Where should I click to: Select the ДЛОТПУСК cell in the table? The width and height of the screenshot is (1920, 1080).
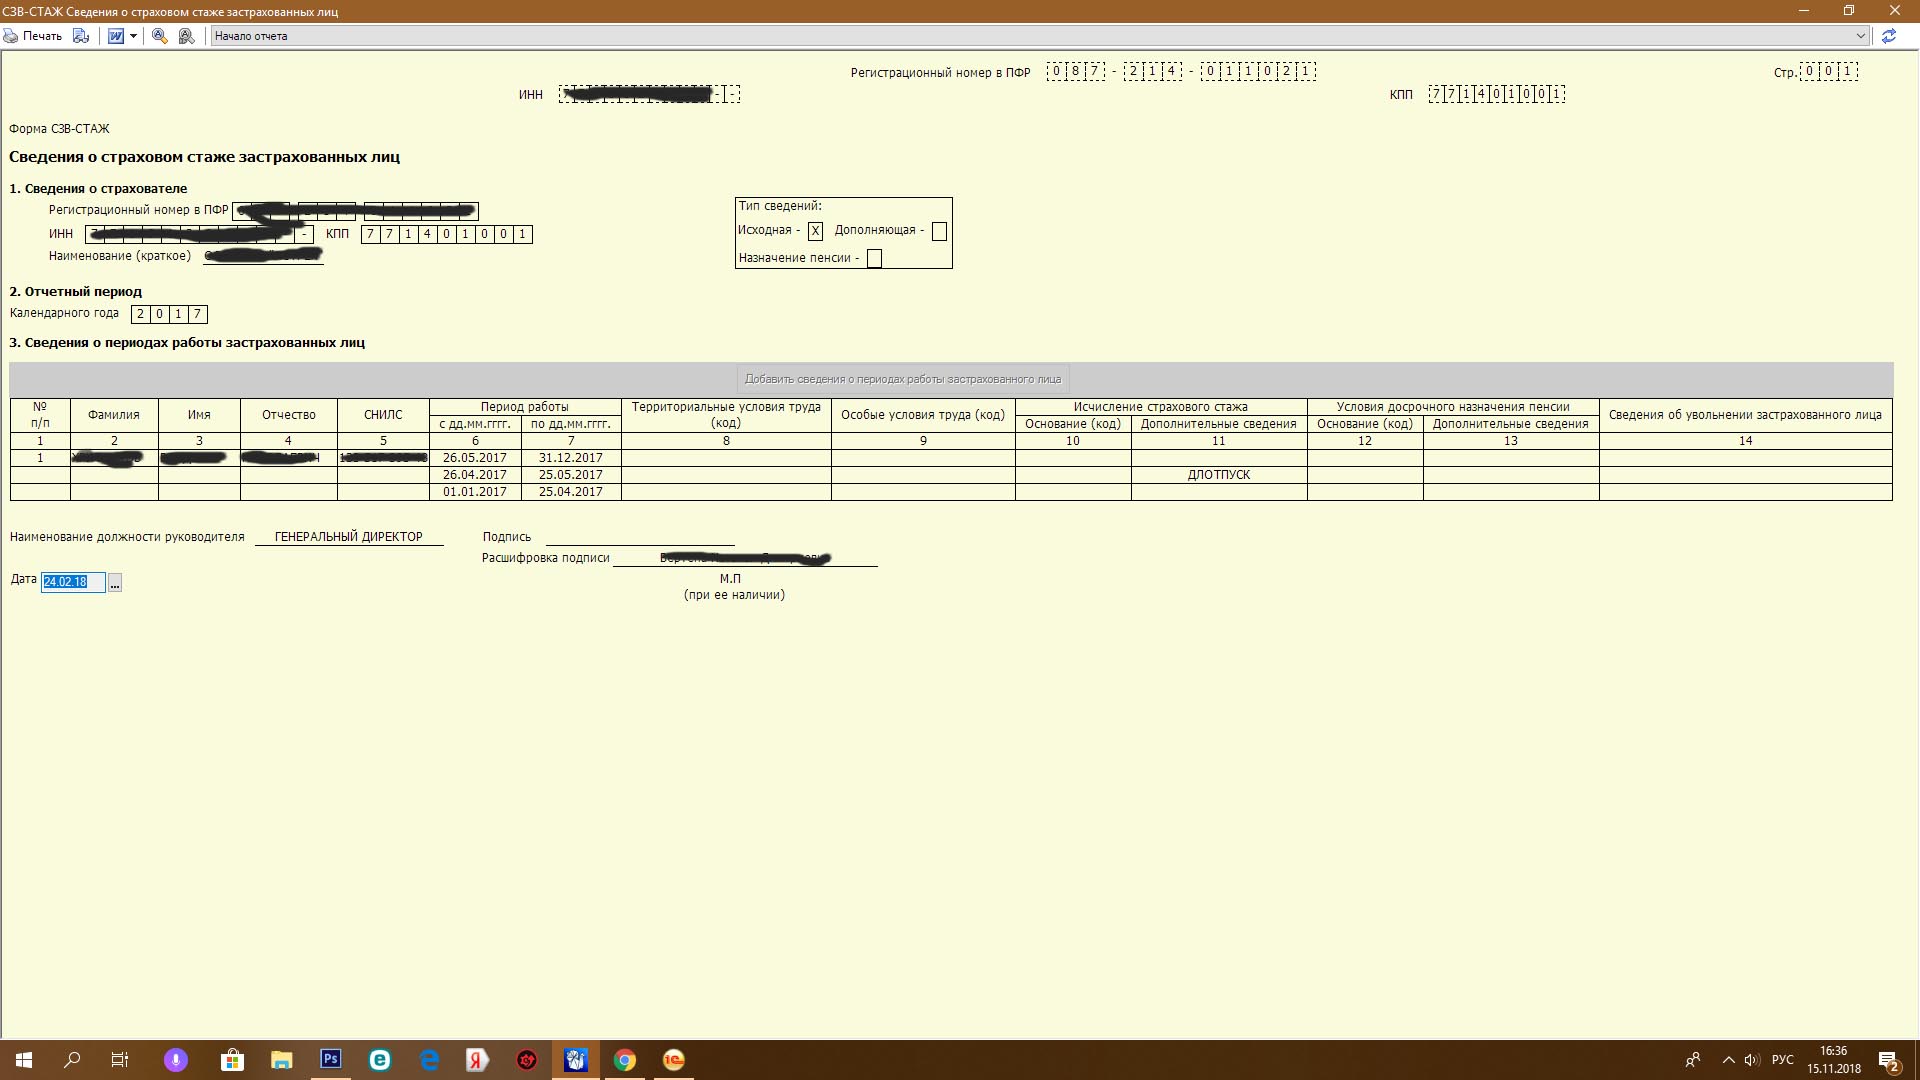pos(1218,475)
